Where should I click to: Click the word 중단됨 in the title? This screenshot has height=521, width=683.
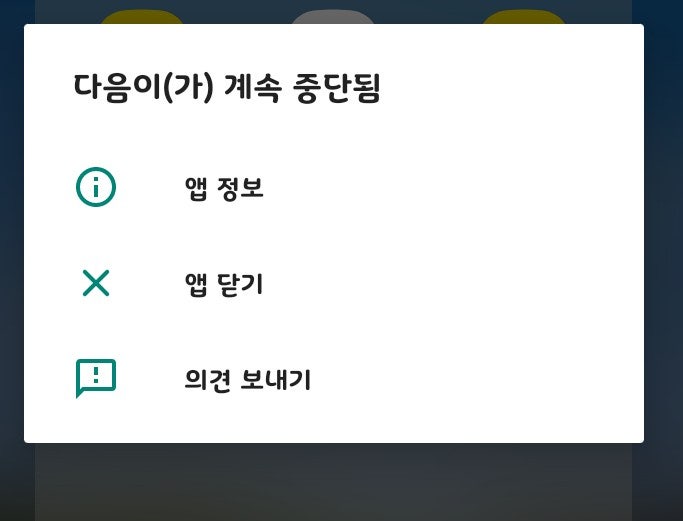pos(337,88)
